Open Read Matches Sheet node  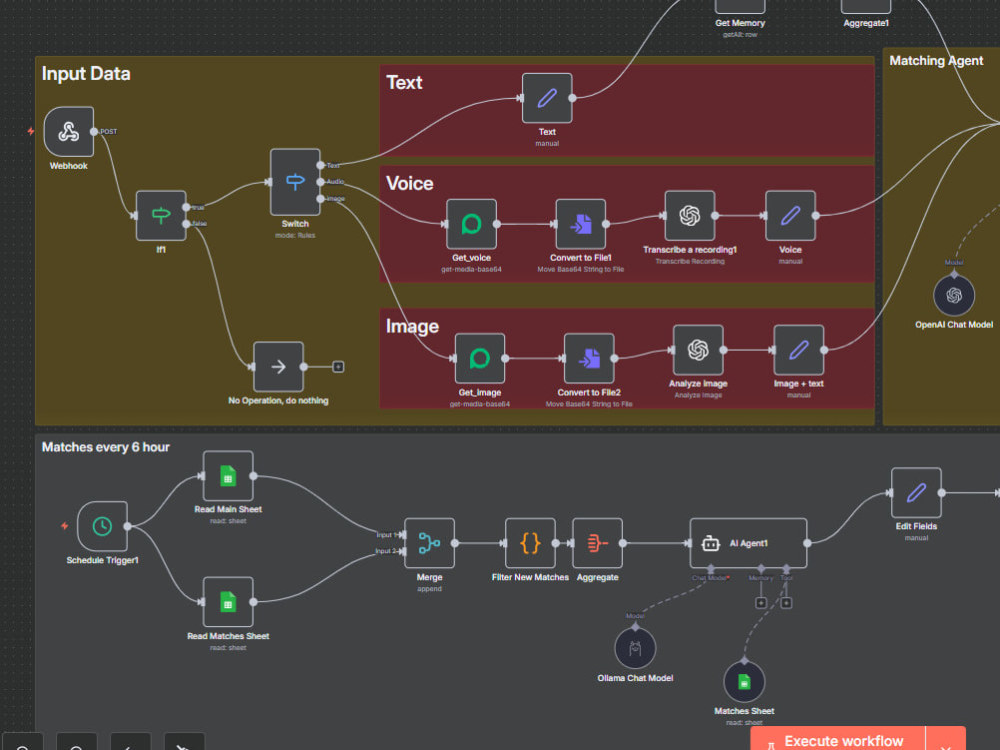228,602
